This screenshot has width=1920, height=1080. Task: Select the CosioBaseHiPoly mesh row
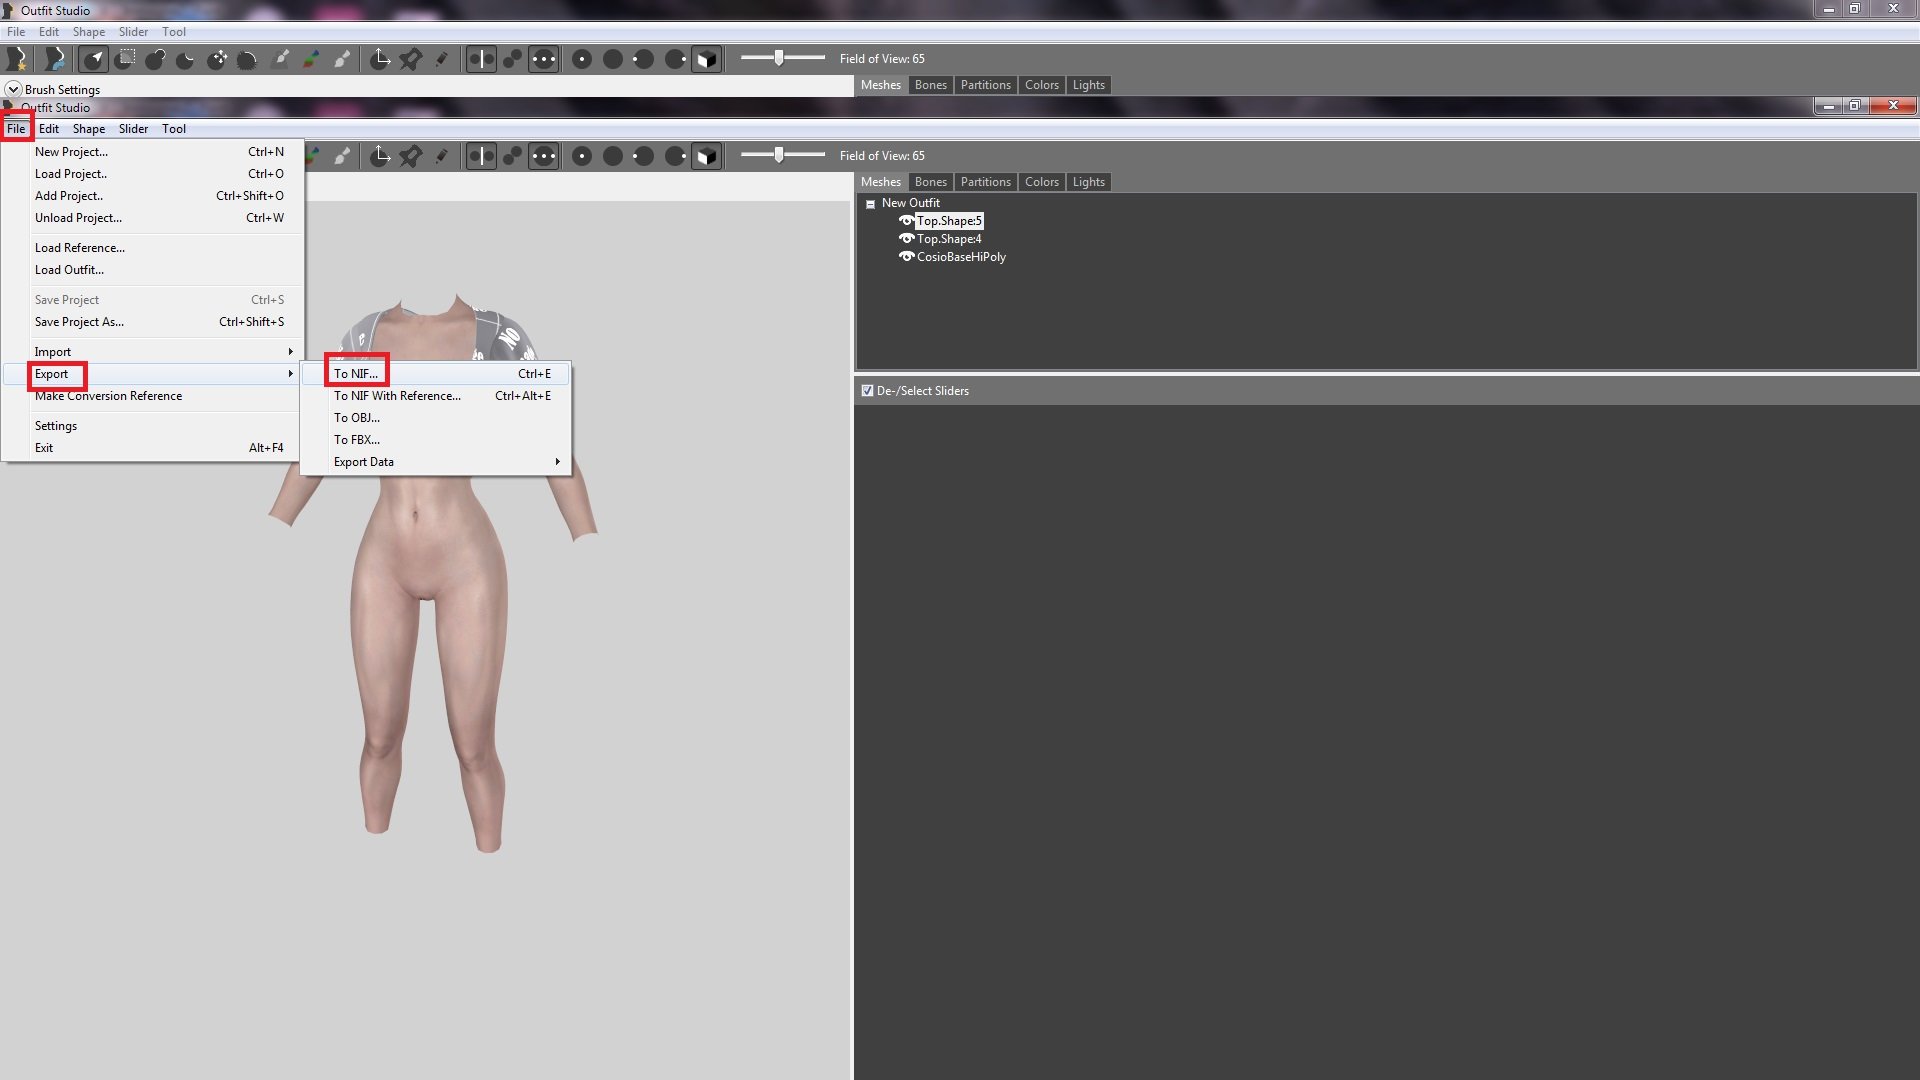(x=961, y=257)
